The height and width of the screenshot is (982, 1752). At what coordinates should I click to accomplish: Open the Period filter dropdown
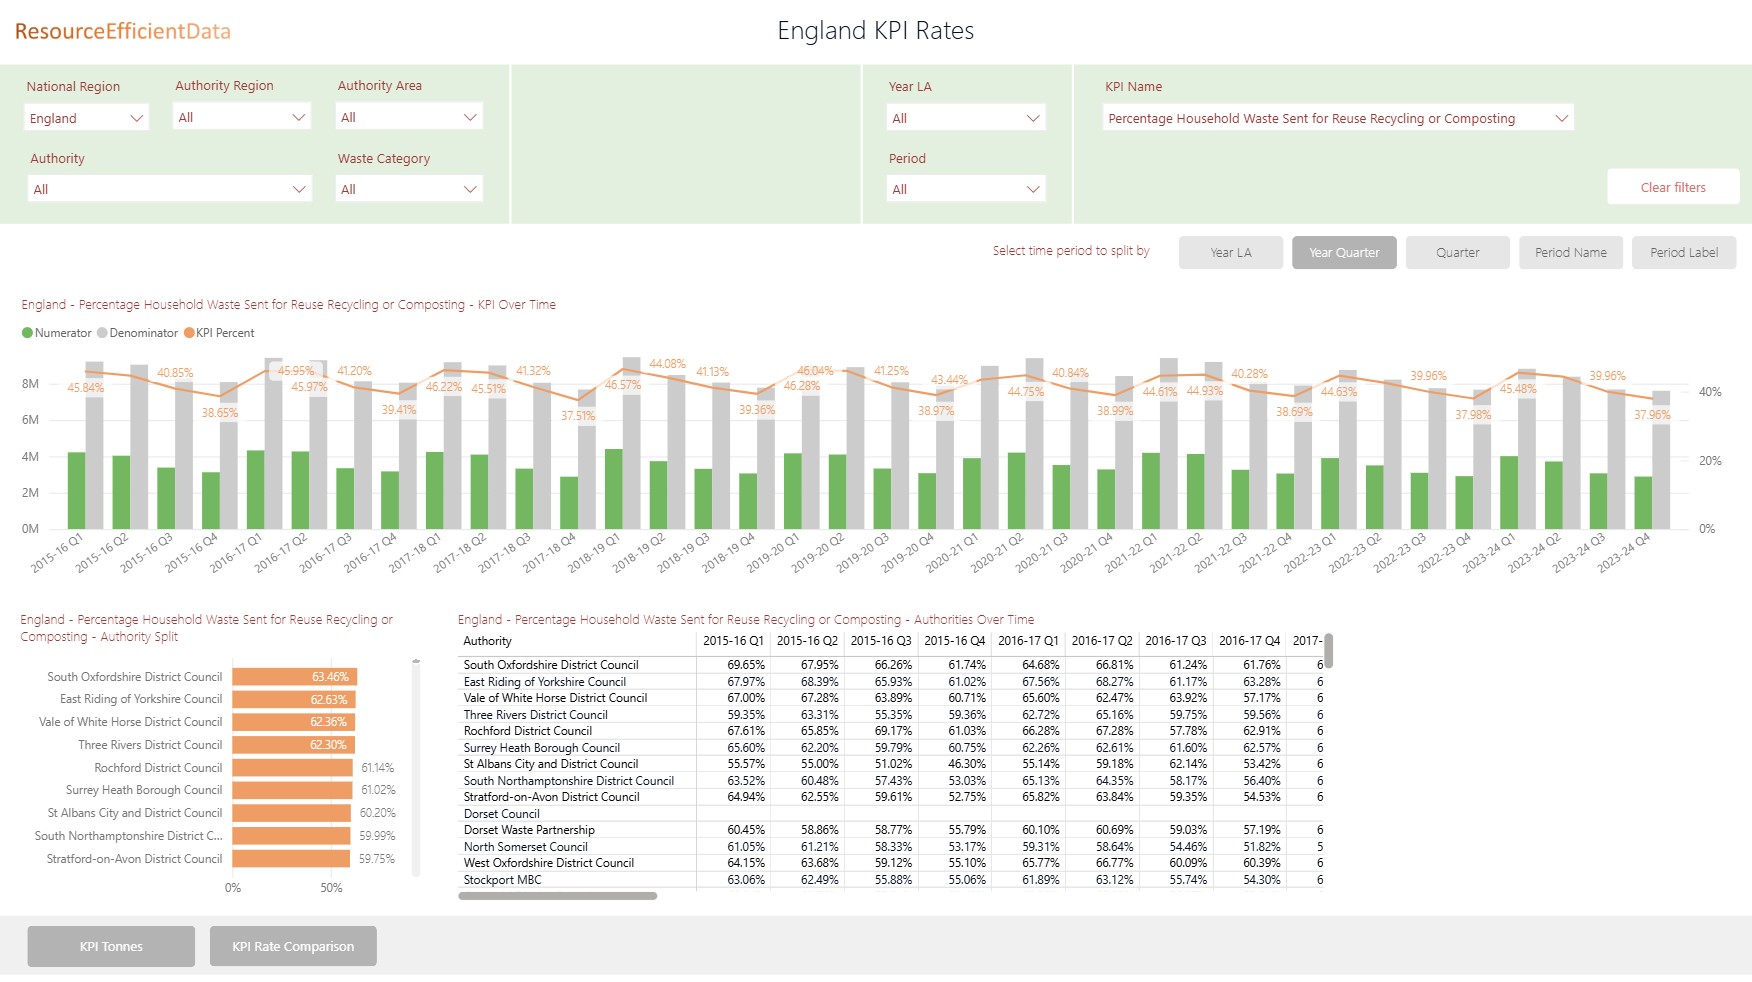965,189
